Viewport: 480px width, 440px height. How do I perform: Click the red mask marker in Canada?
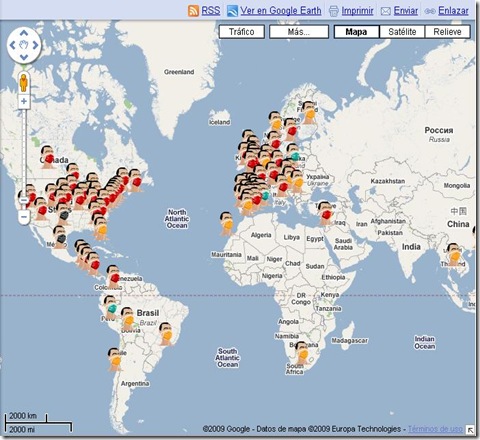pos(48,157)
